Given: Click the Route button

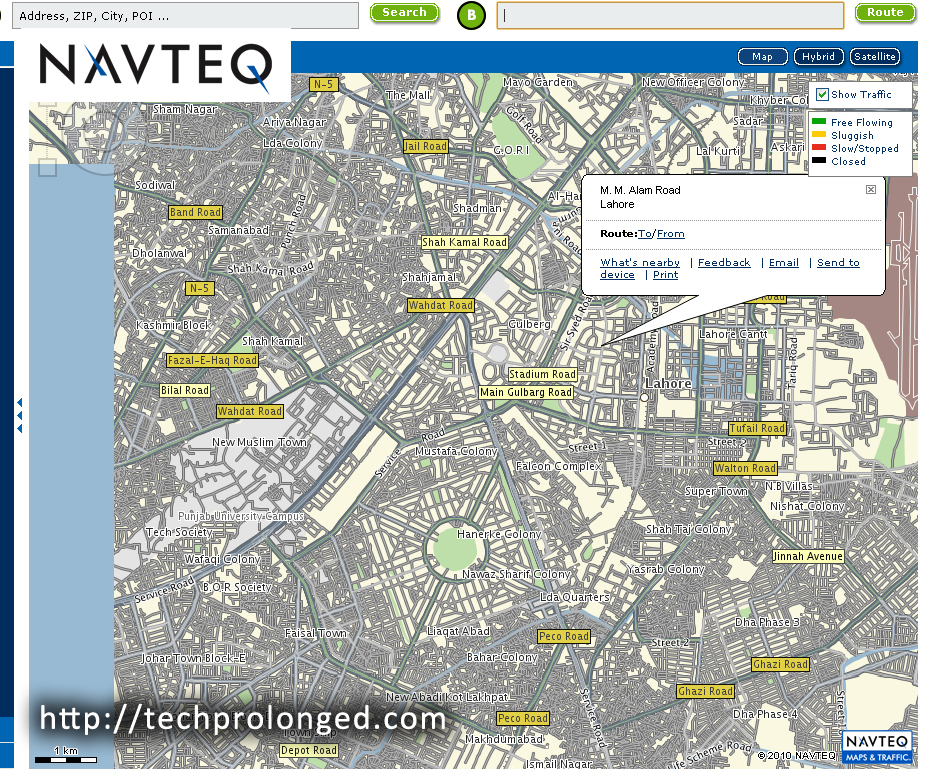Looking at the screenshot, I should [x=884, y=14].
